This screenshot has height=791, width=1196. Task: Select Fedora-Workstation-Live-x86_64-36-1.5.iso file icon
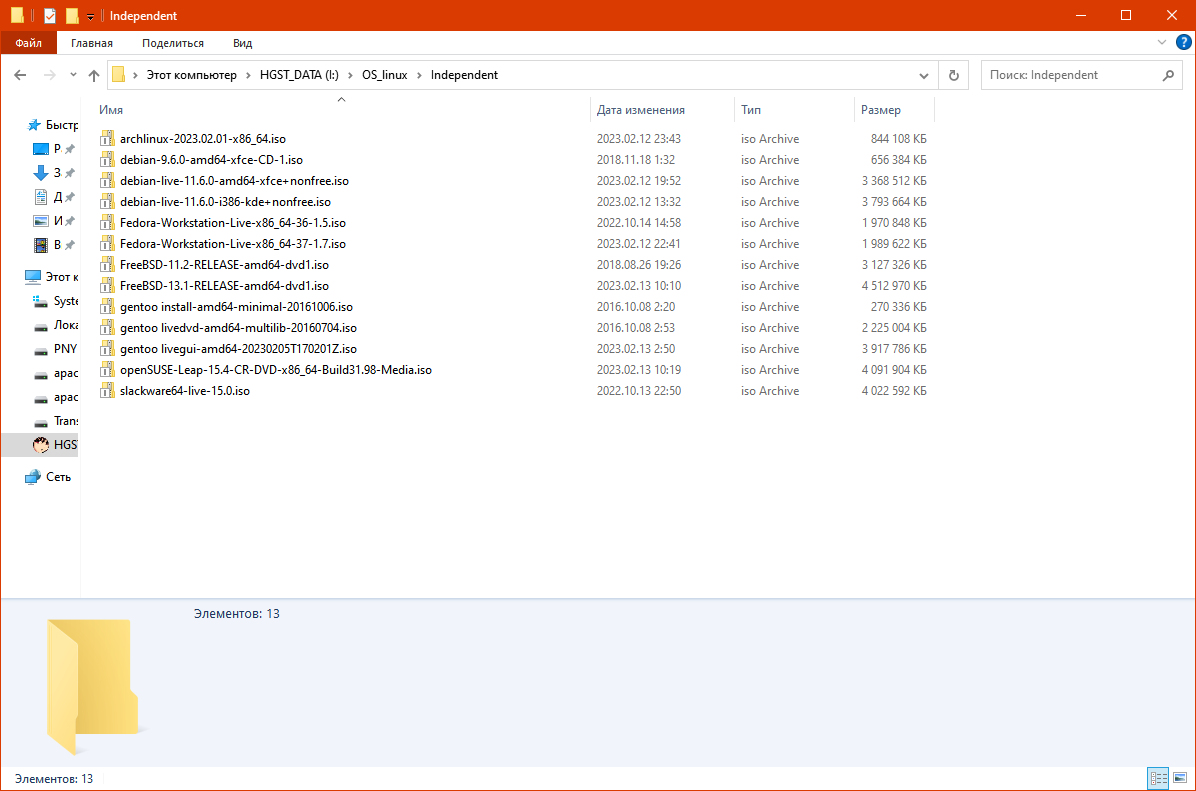(108, 223)
